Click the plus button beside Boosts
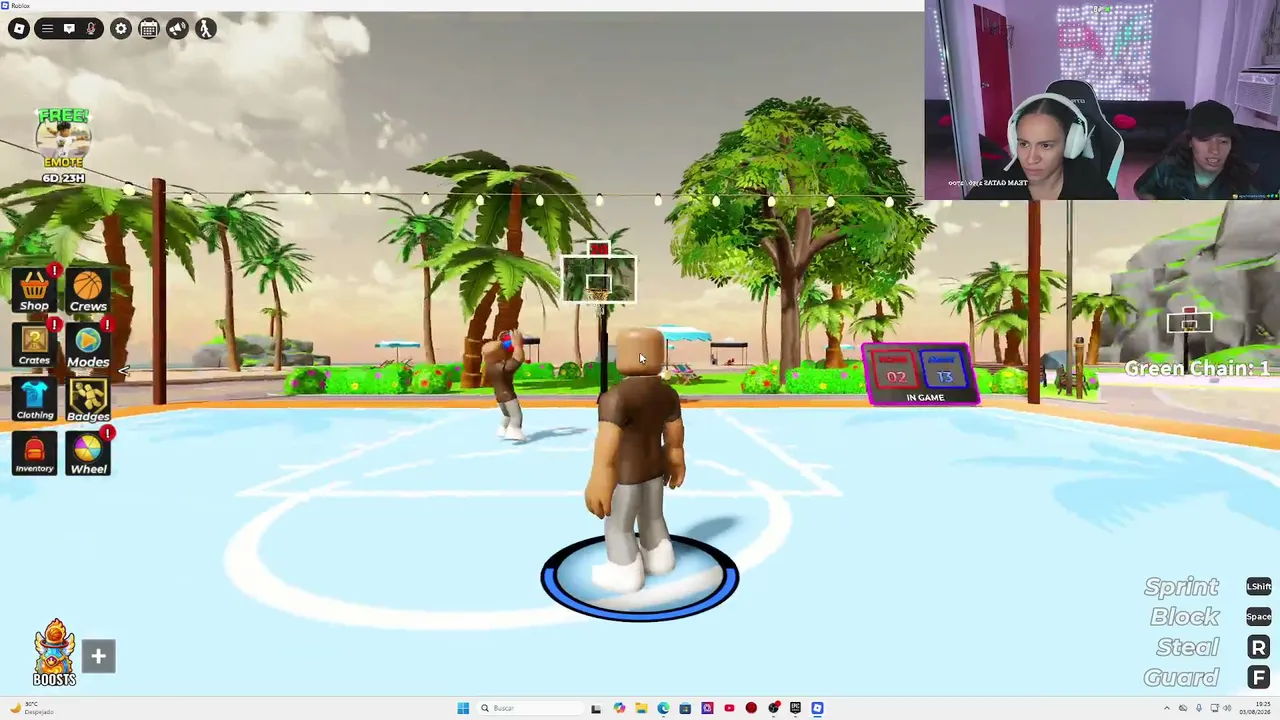This screenshot has width=1280, height=720. [98, 657]
